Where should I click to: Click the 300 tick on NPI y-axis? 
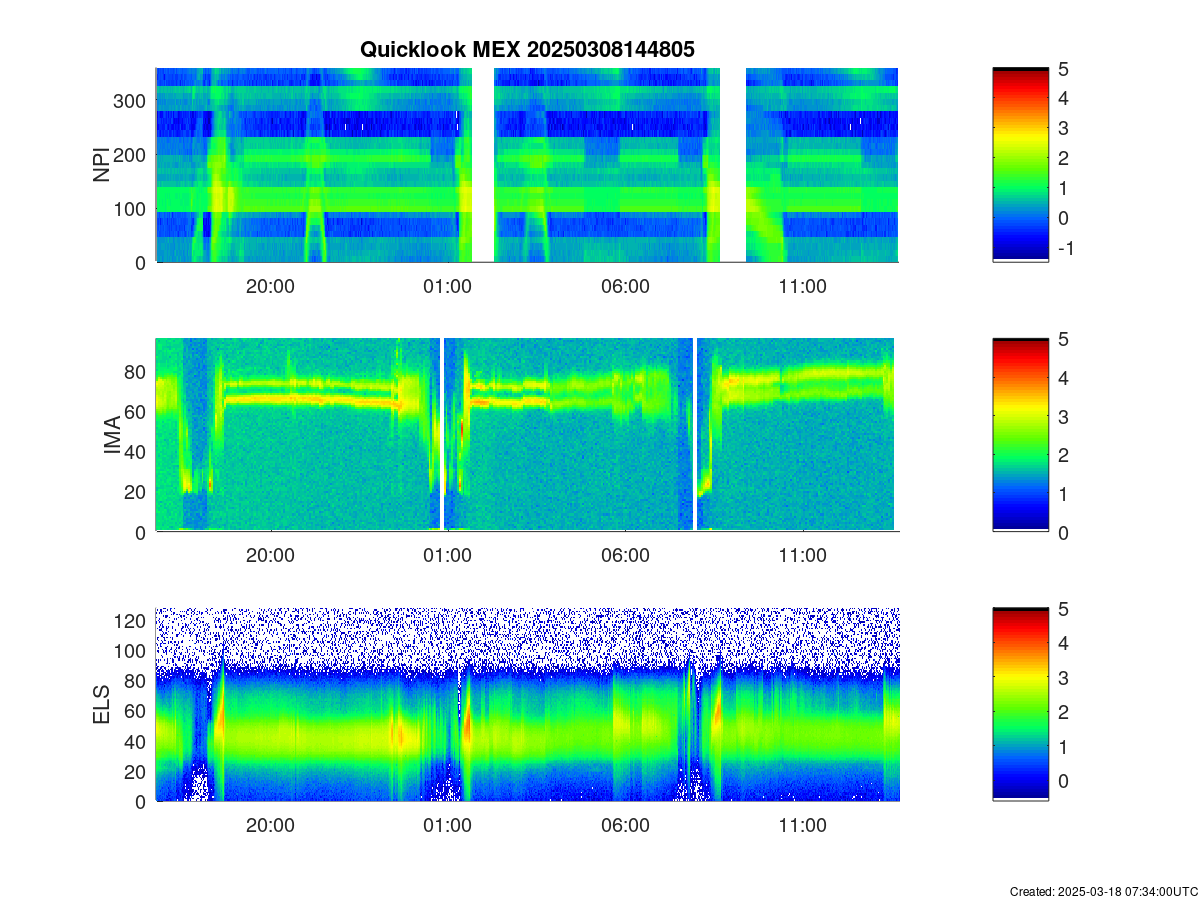tap(131, 101)
